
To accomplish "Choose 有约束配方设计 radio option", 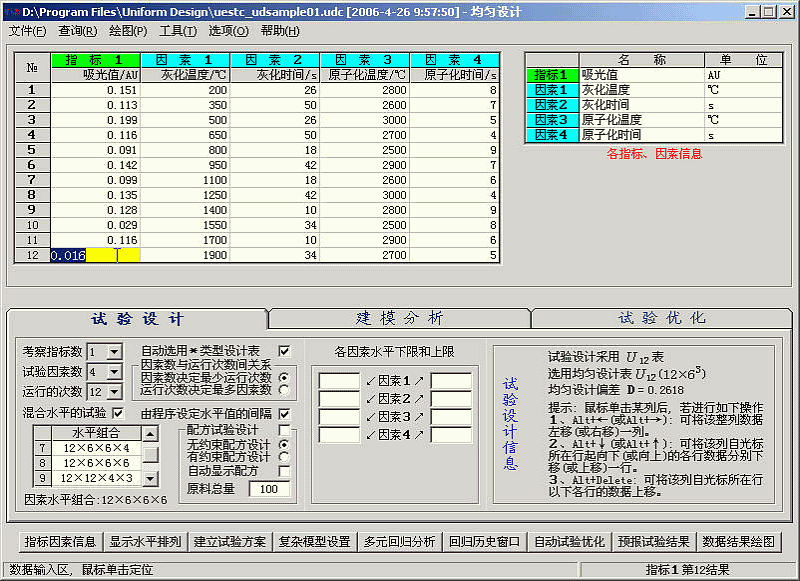I will click(284, 457).
